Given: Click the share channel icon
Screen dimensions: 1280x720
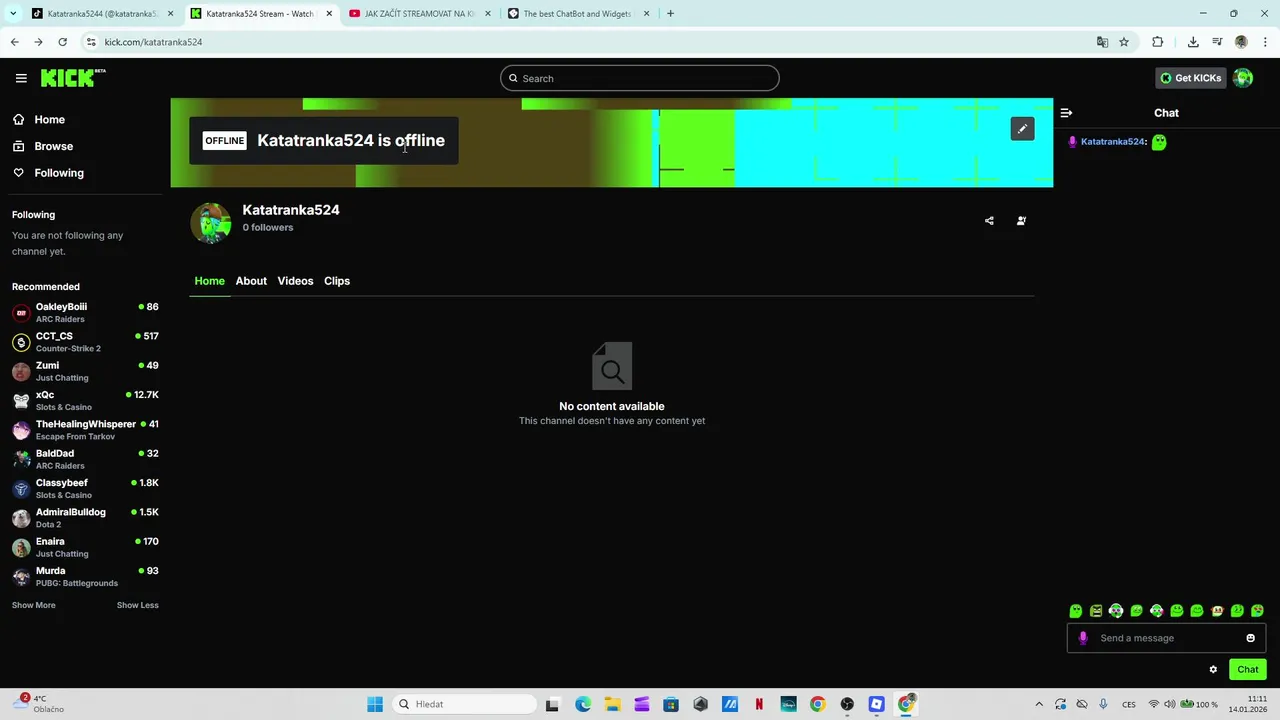Looking at the screenshot, I should tap(989, 221).
